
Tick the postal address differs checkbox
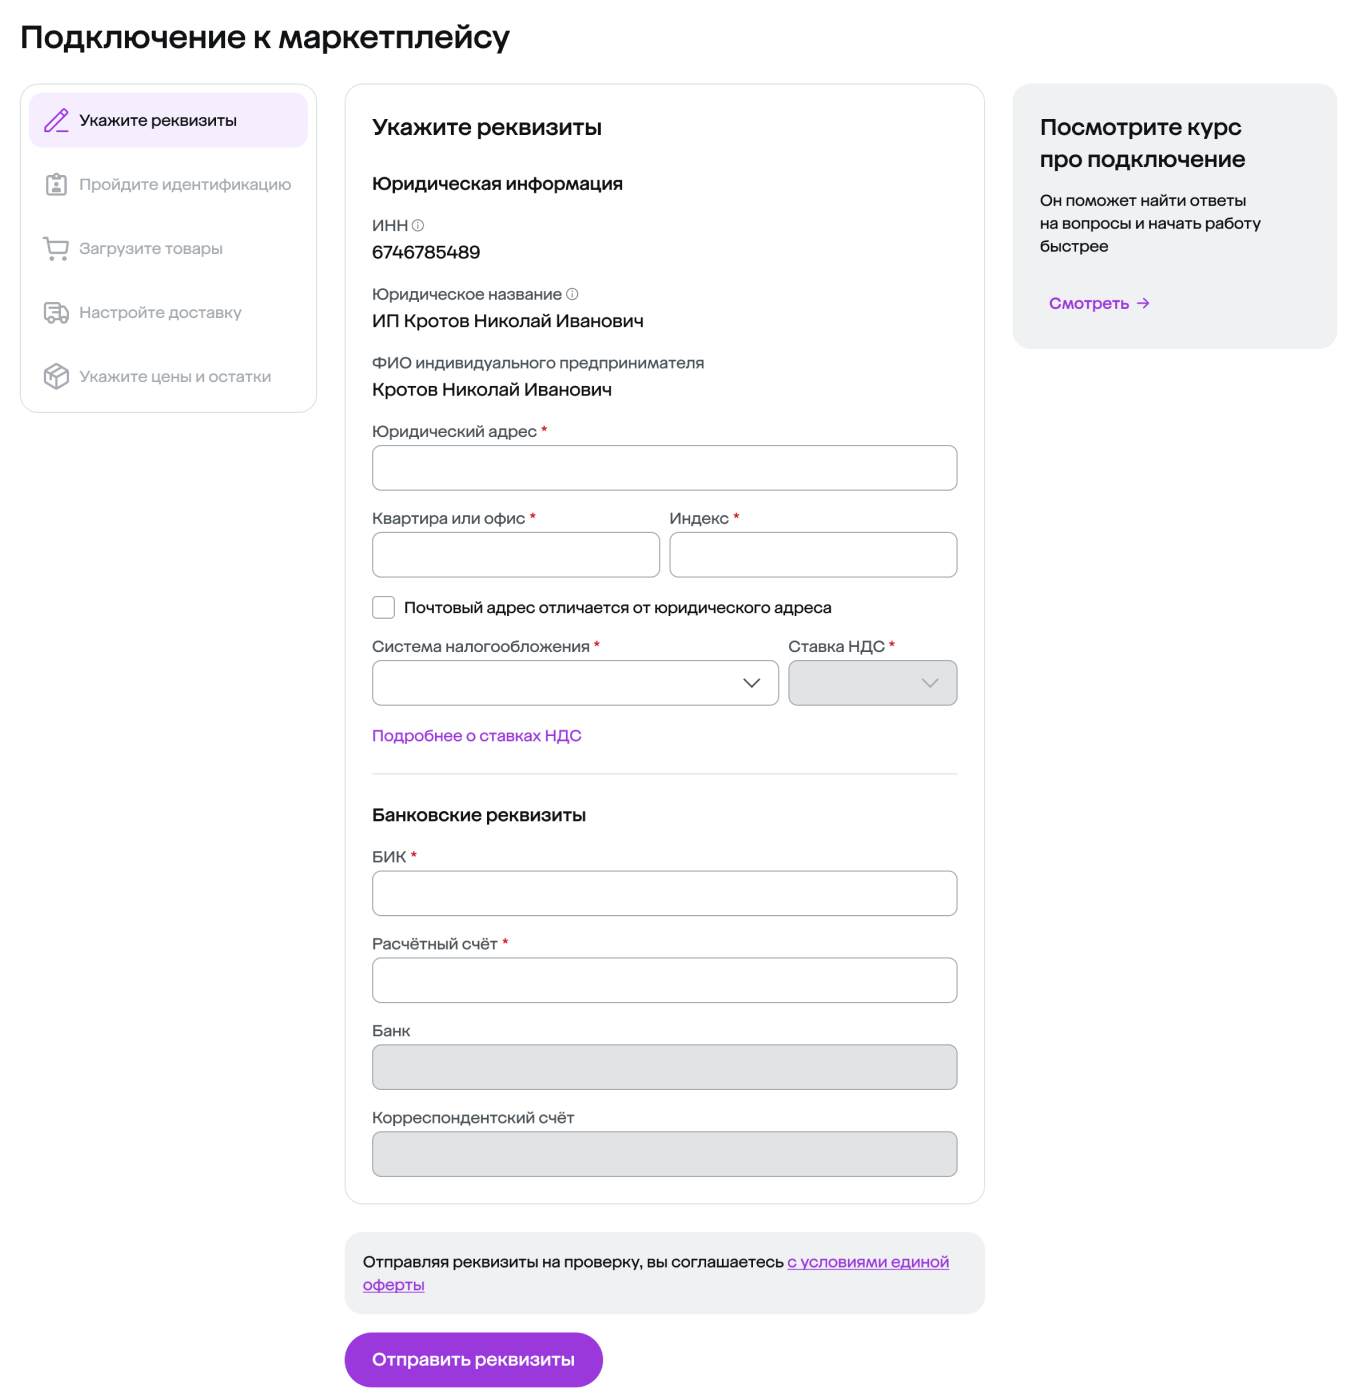(384, 608)
